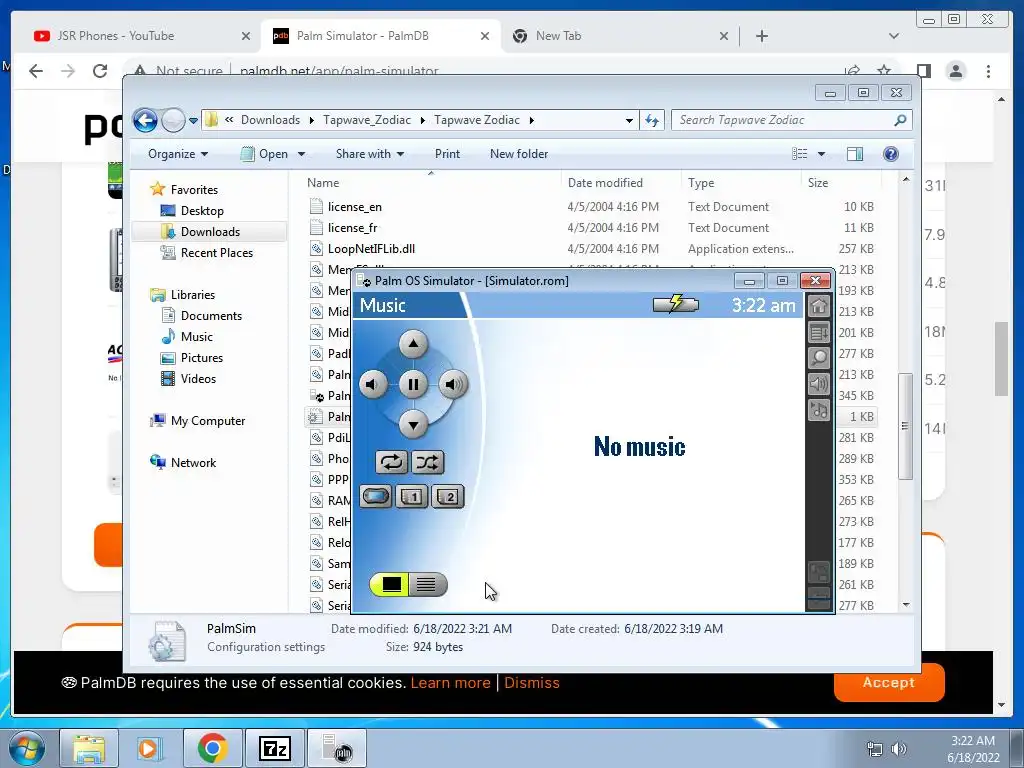The image size is (1024, 768).
Task: Tap the Find magnifier in Palm status bar
Action: click(x=819, y=358)
